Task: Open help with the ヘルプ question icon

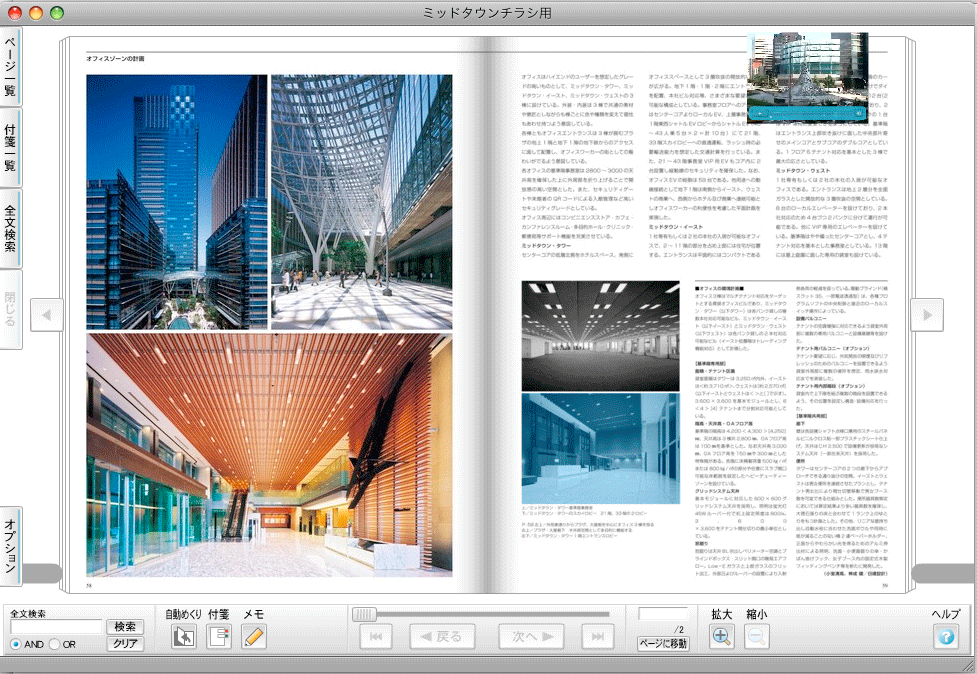Action: pyautogui.click(x=945, y=636)
